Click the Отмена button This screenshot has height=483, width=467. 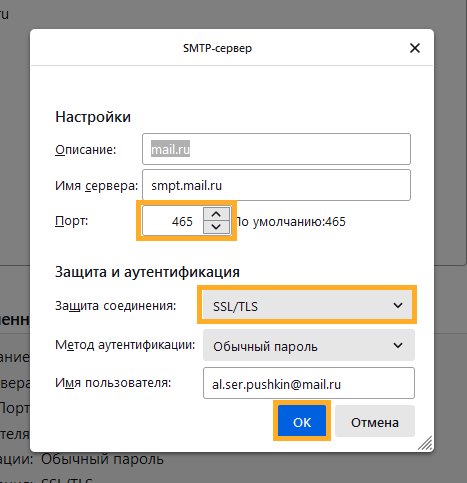(x=375, y=421)
